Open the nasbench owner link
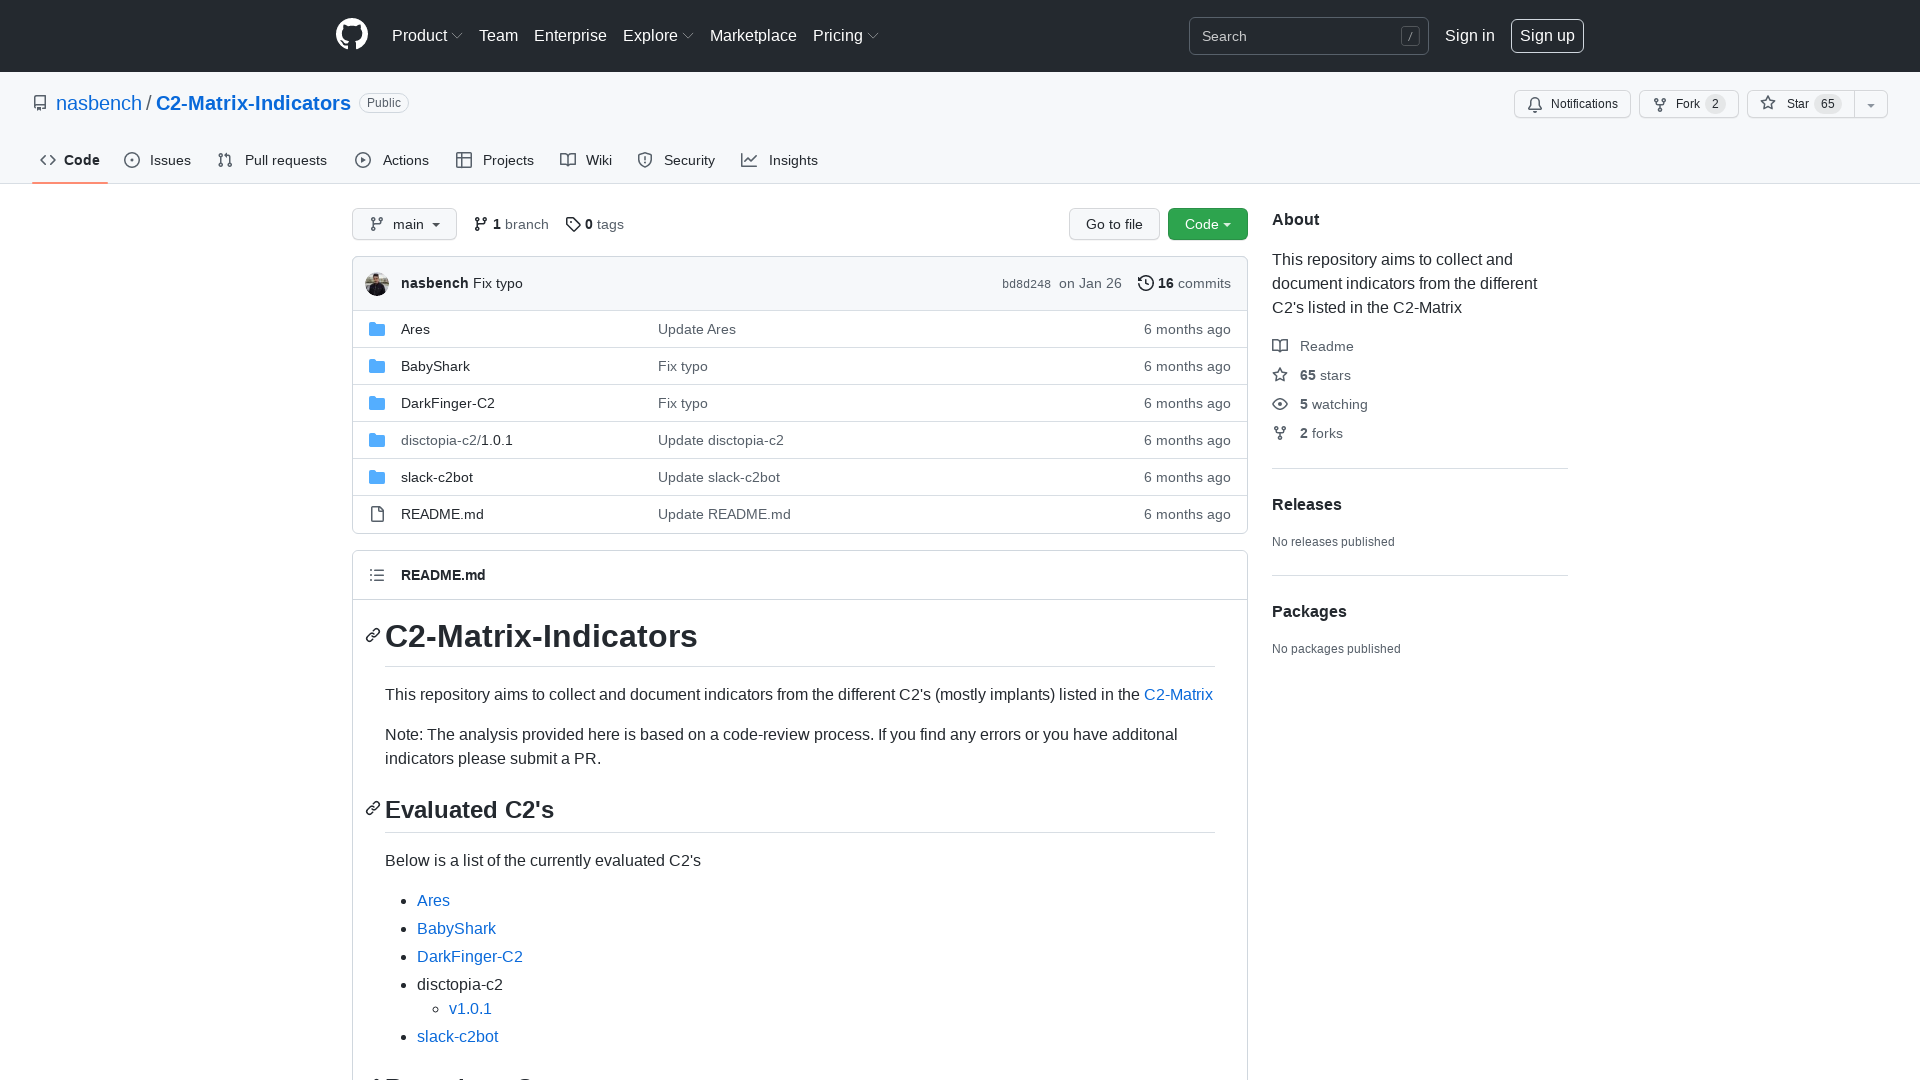Image resolution: width=1920 pixels, height=1080 pixels. 99,103
